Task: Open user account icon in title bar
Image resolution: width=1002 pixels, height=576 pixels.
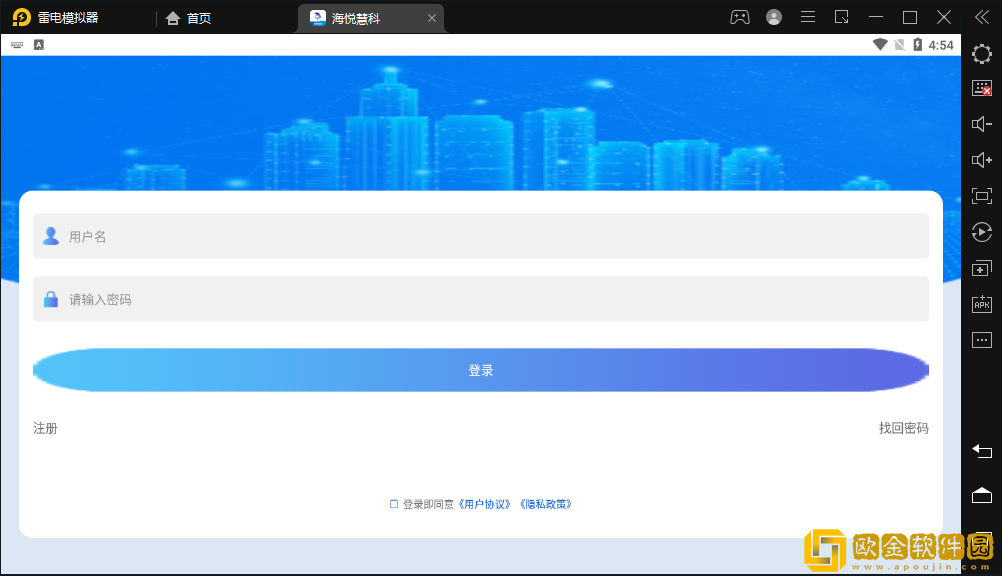Action: (774, 17)
